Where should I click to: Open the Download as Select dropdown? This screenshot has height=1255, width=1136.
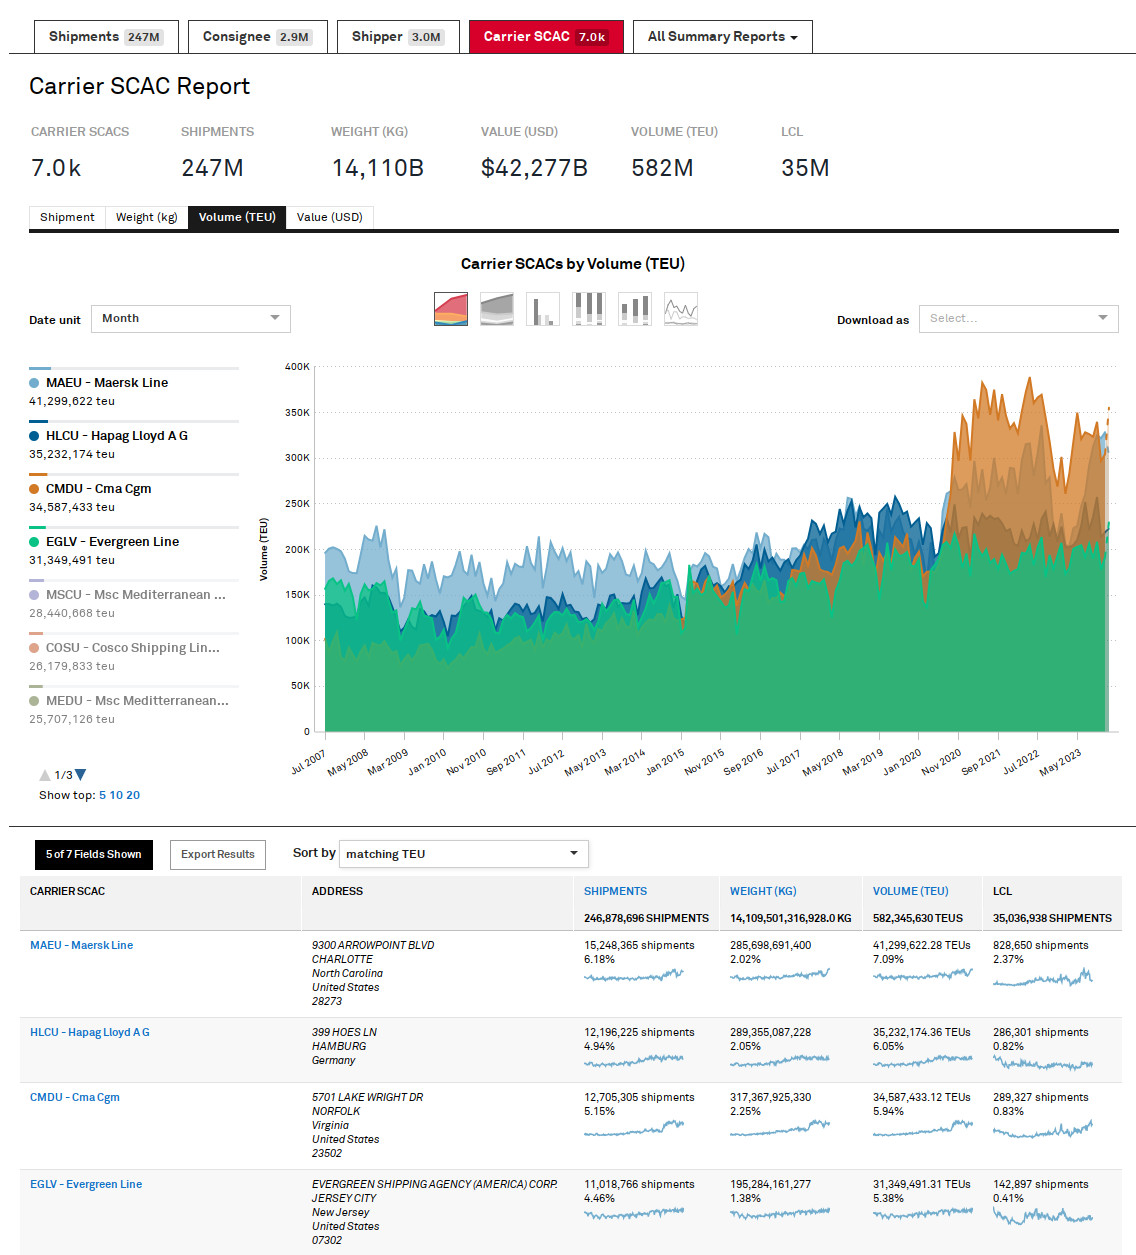tap(1018, 318)
